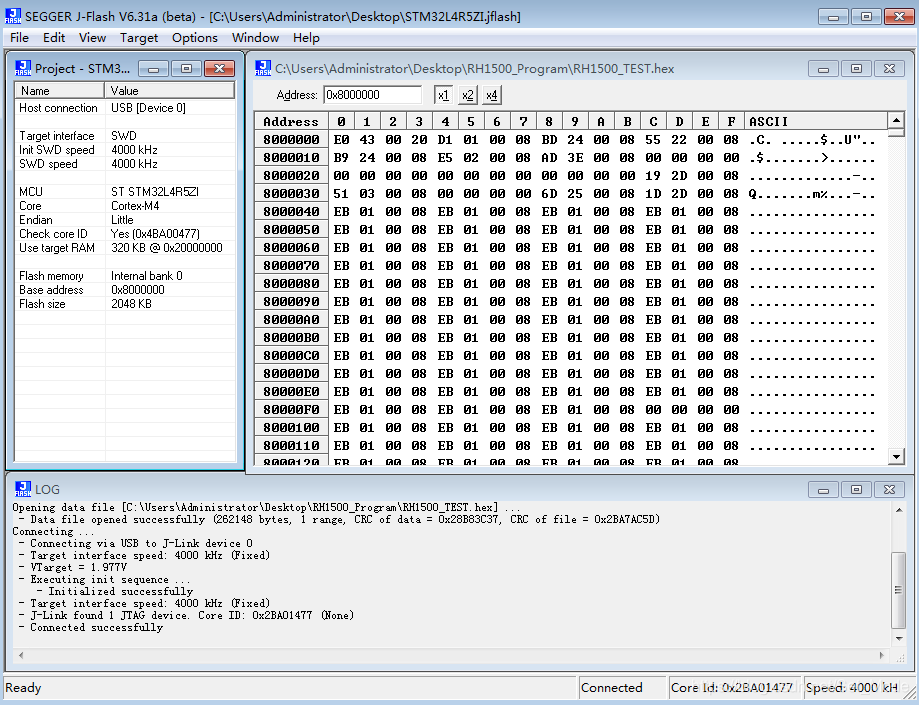Select the MCU value ST STM32L4R5ZI
Viewport: 919px width, 705px height.
pyautogui.click(x=155, y=192)
